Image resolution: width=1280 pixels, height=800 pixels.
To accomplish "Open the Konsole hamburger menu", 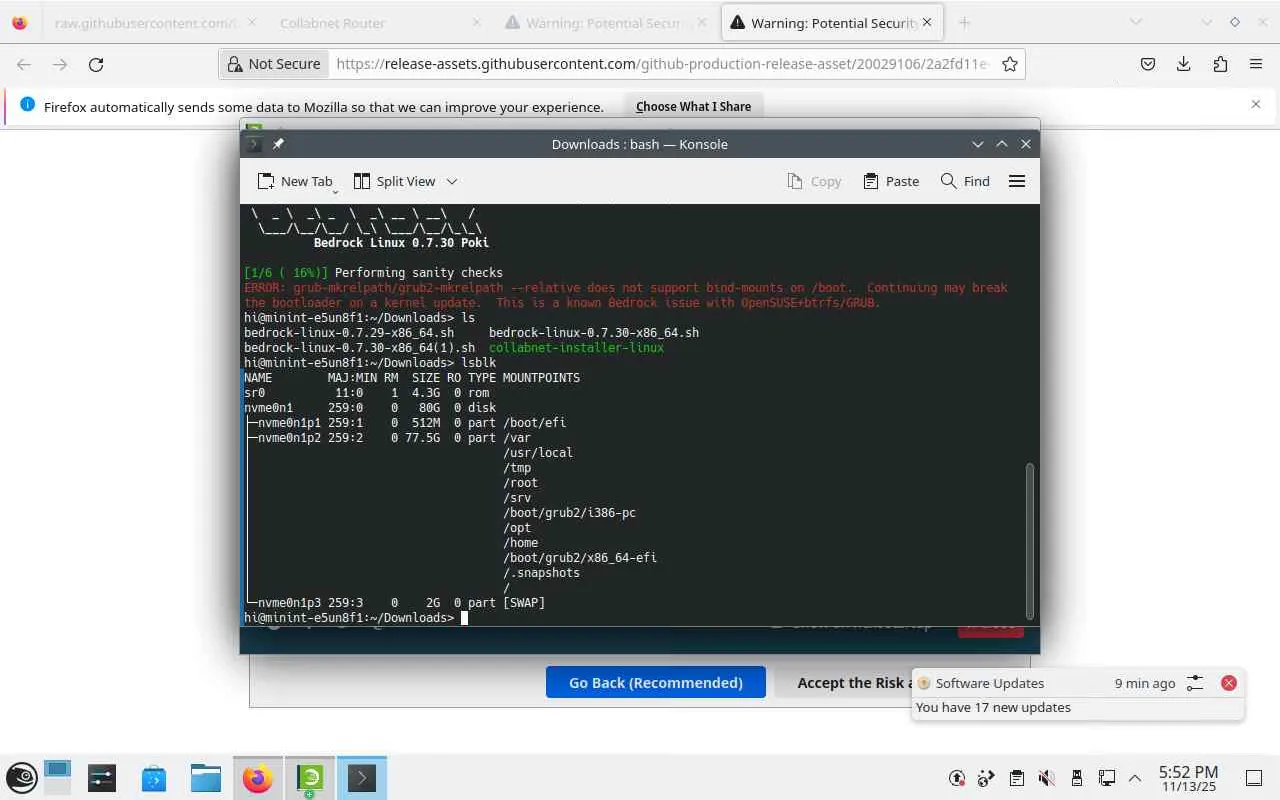I will point(1017,181).
